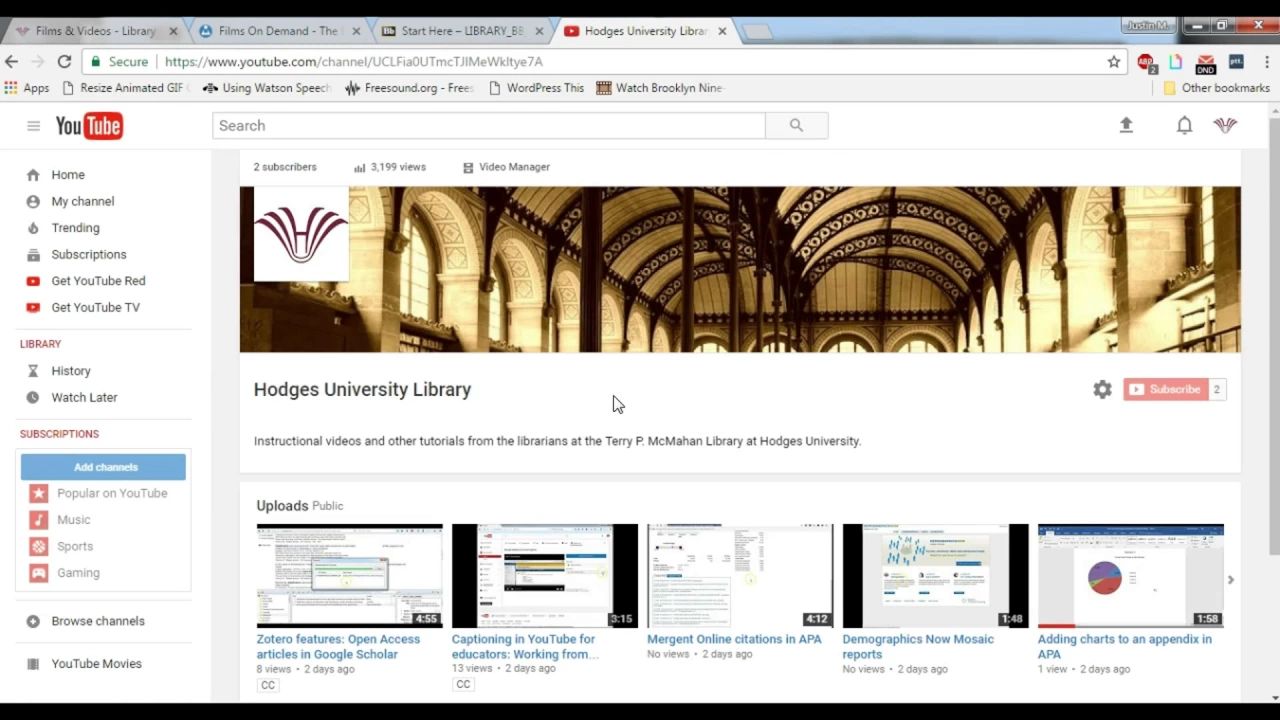Open the 1:48 Demographics Now thumbnail
The width and height of the screenshot is (1280, 720).
click(x=935, y=576)
